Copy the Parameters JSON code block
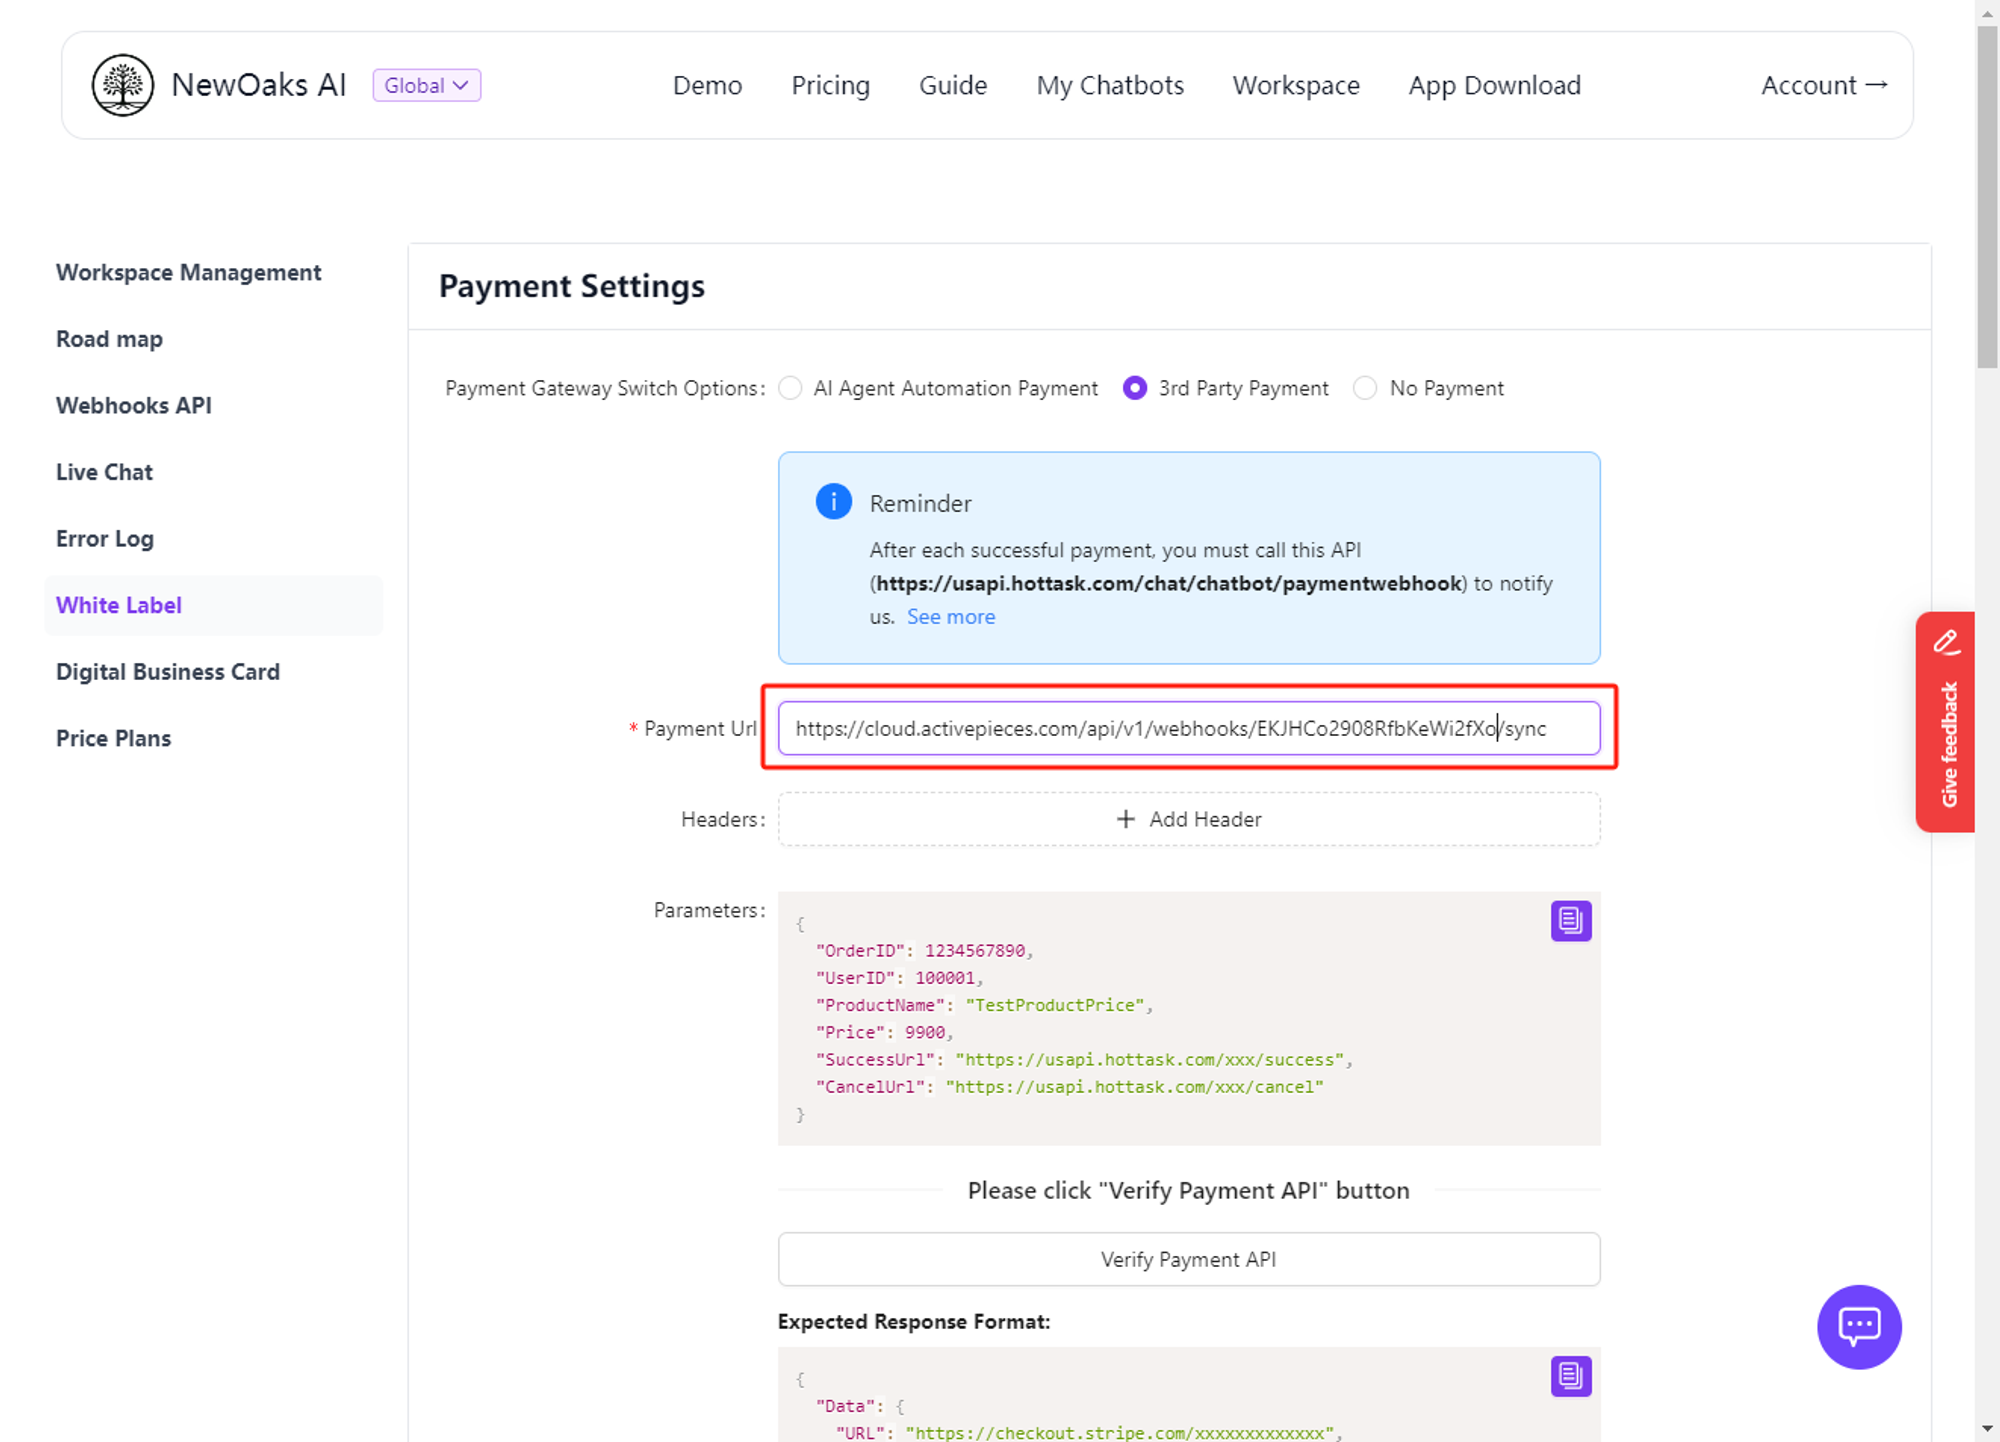The image size is (2000, 1442). [x=1570, y=920]
